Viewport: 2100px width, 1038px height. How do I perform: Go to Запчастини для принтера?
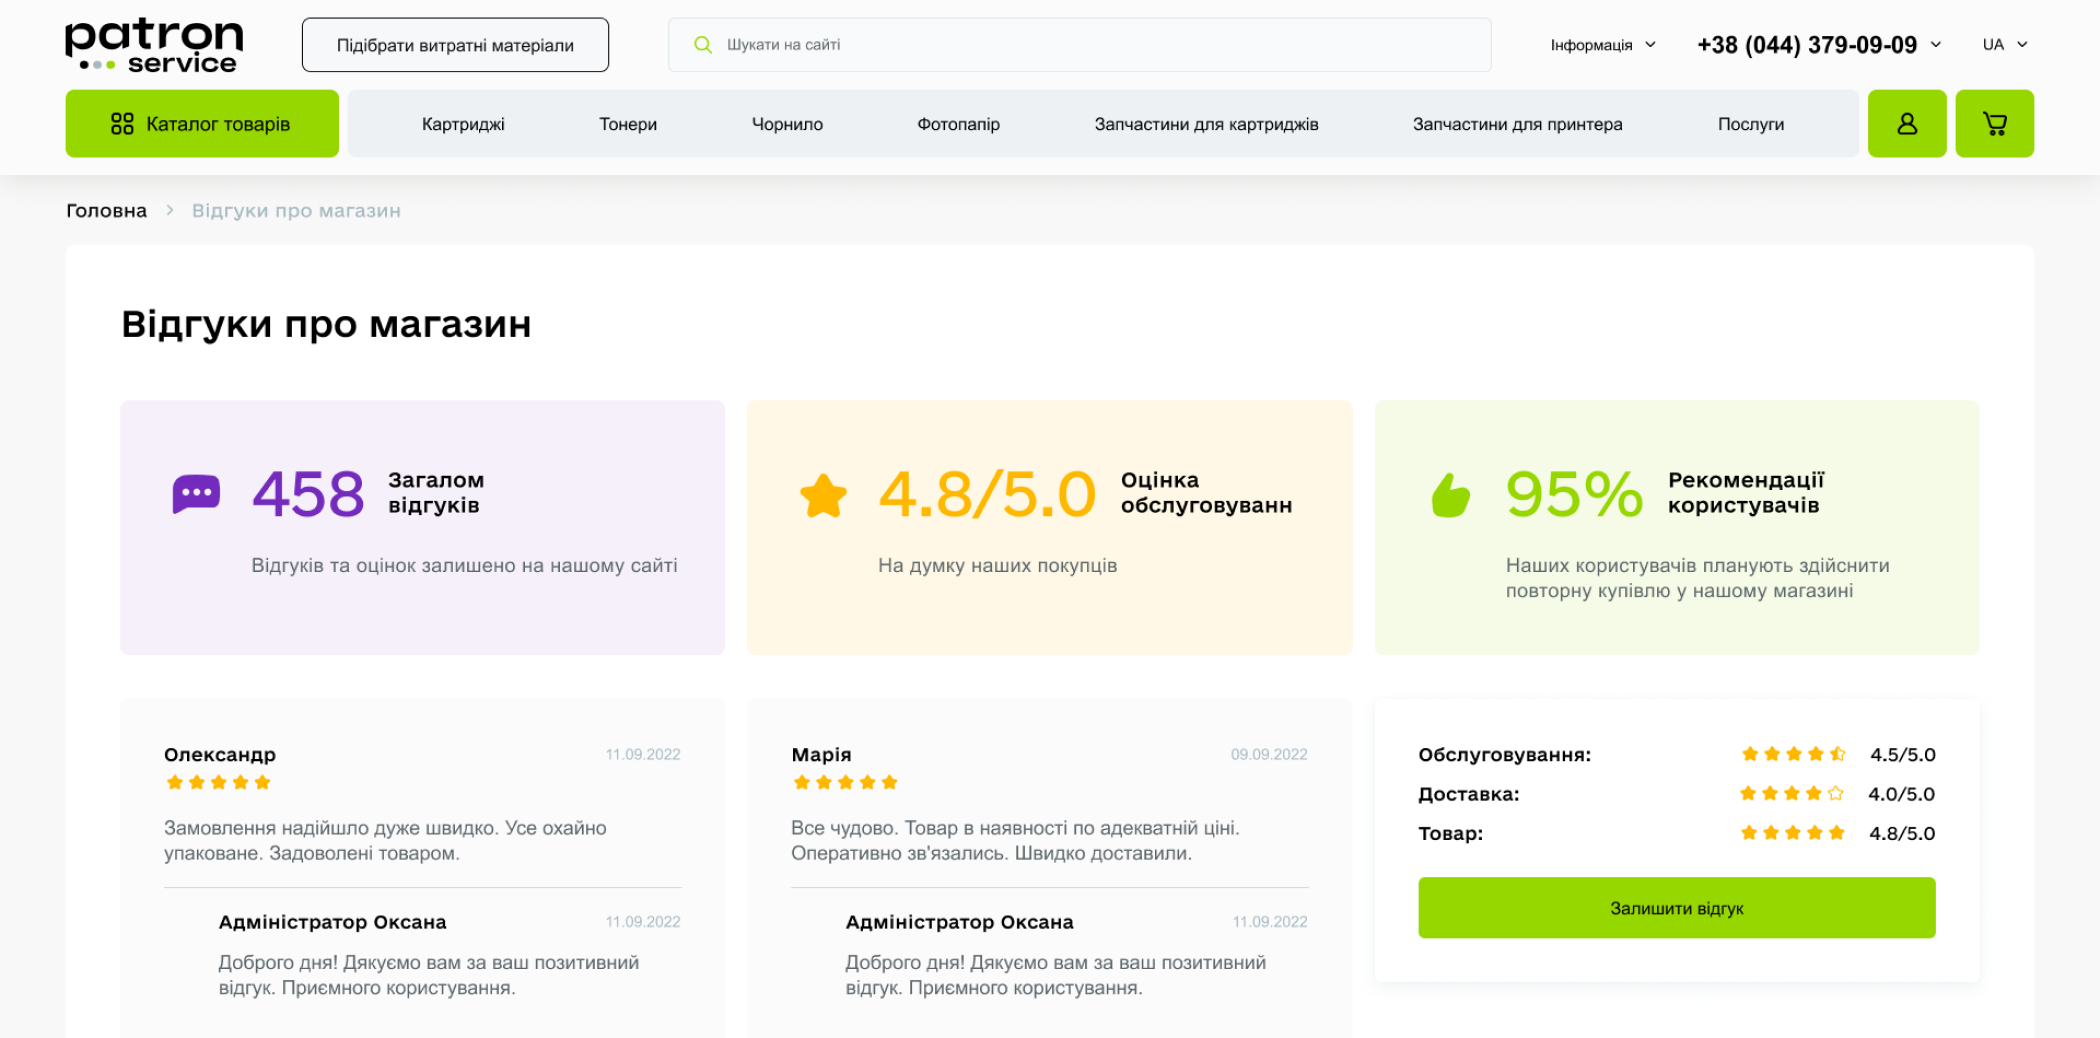tap(1517, 124)
